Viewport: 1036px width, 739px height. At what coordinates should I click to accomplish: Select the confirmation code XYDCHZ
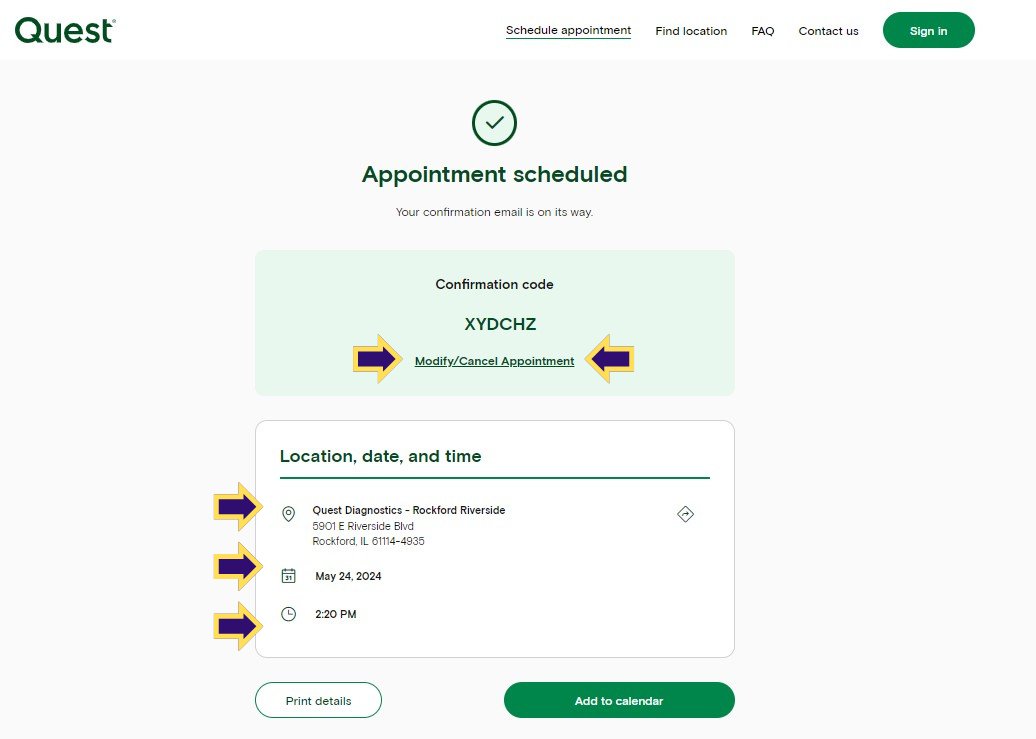click(x=500, y=324)
